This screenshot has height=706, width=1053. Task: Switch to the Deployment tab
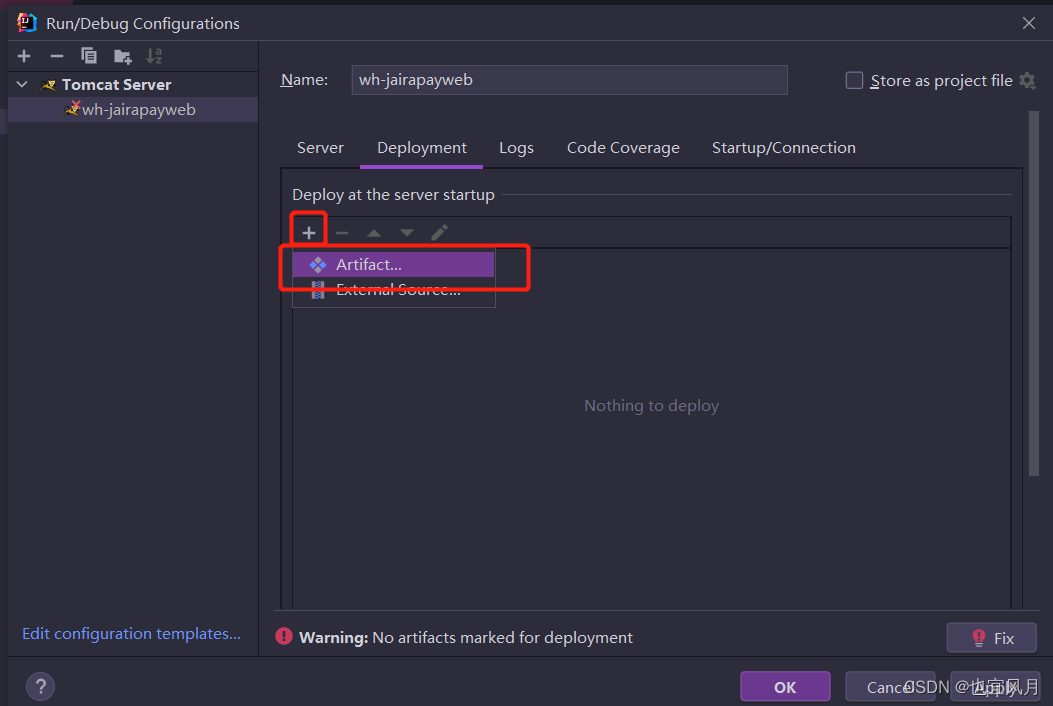coord(422,148)
